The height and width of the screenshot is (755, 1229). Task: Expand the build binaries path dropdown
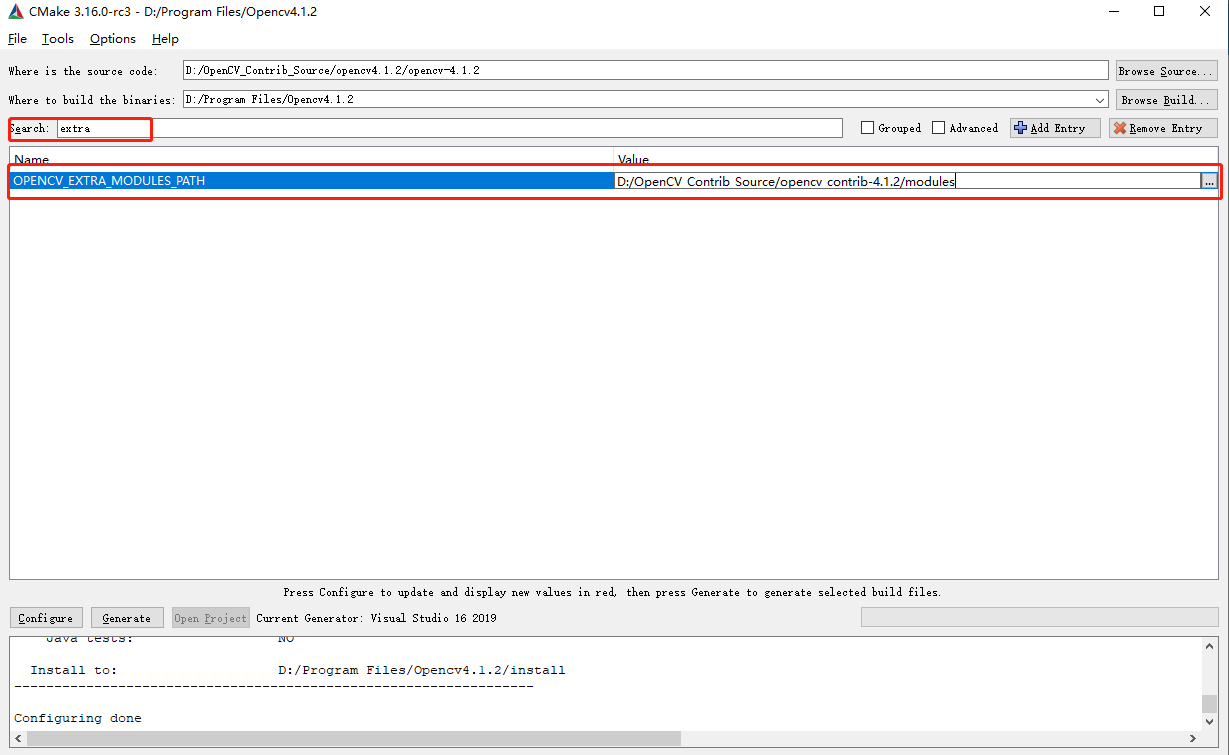click(1100, 99)
